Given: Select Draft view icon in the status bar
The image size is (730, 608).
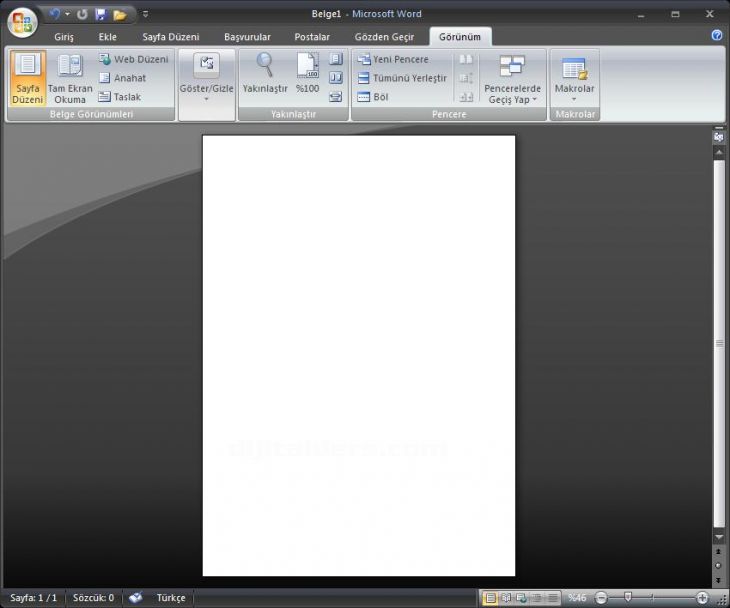Looking at the screenshot, I should [x=552, y=598].
